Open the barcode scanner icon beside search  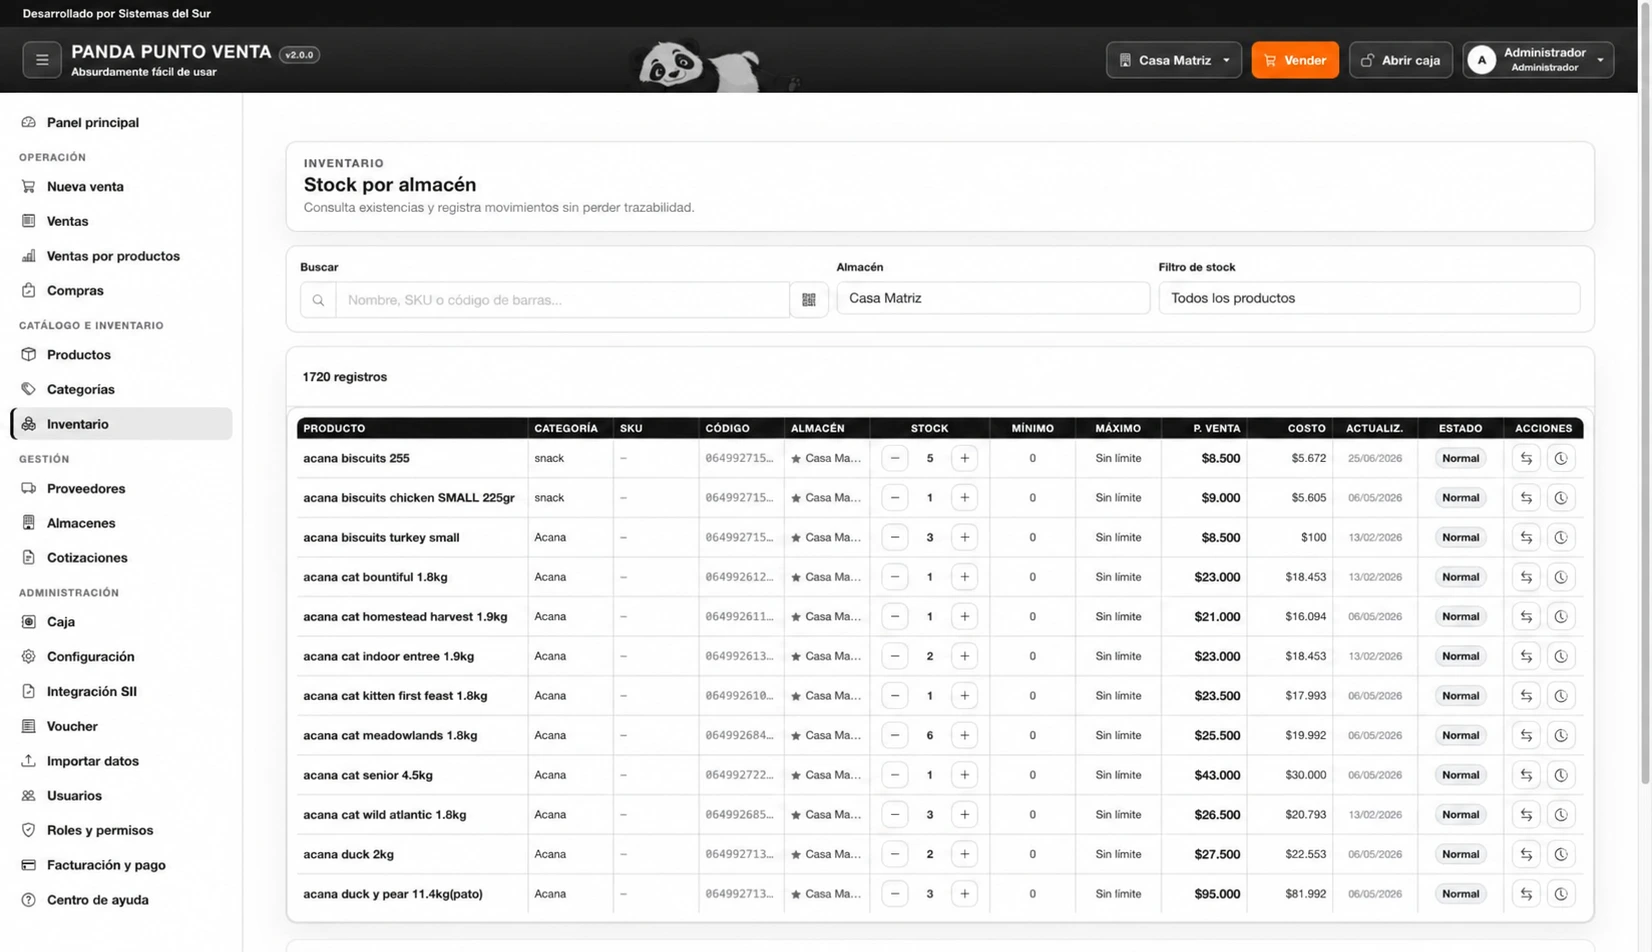click(809, 300)
